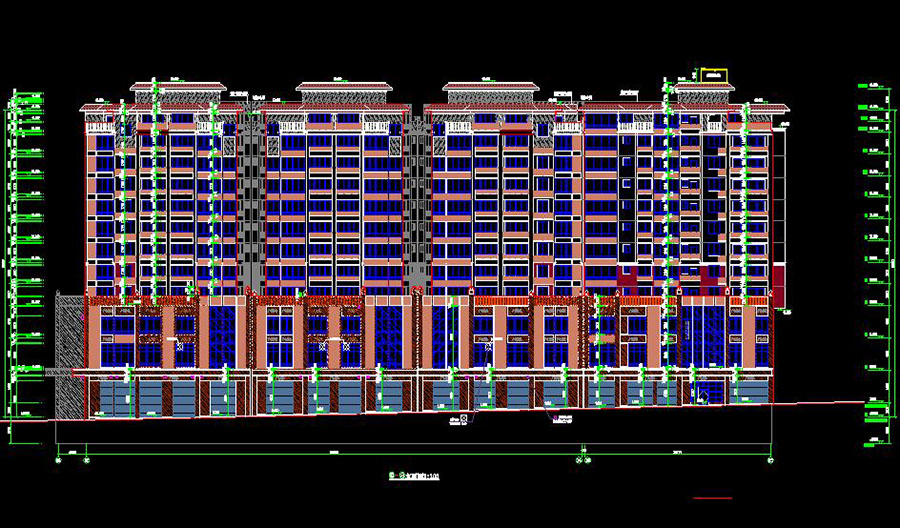Pick the rightmost grid axis bubble on the bottom dimension line

[x=770, y=460]
